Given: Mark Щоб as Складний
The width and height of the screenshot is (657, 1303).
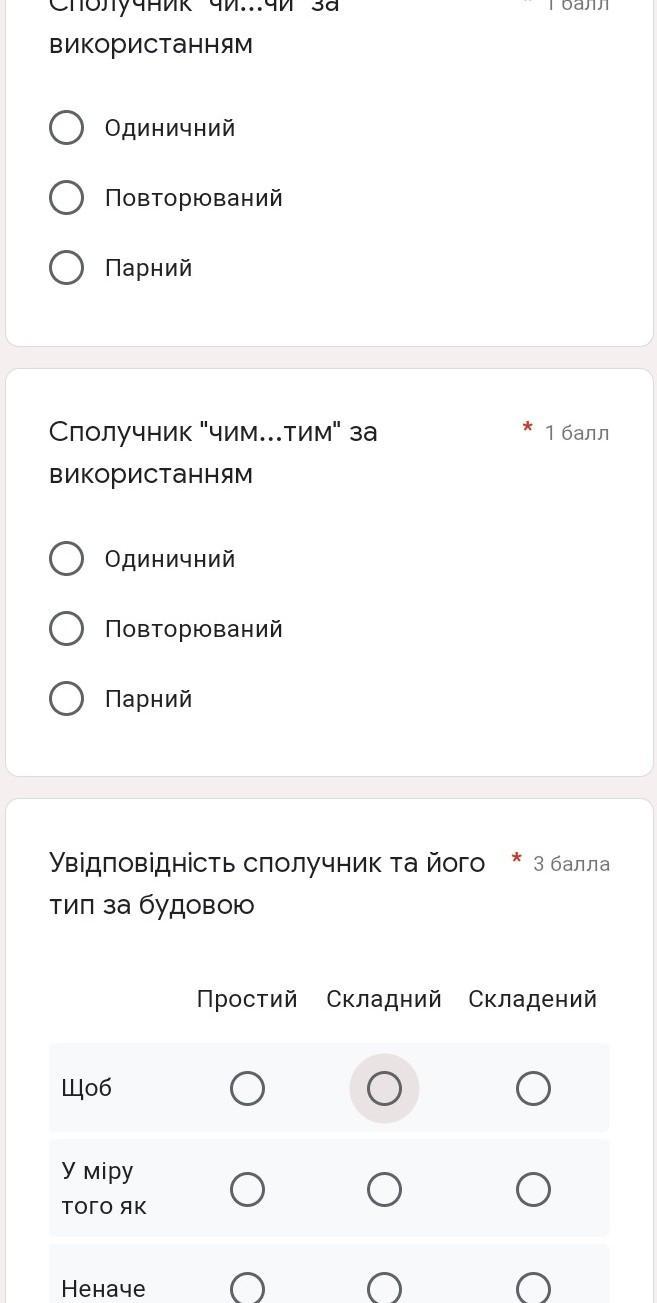Looking at the screenshot, I should [x=384, y=1088].
